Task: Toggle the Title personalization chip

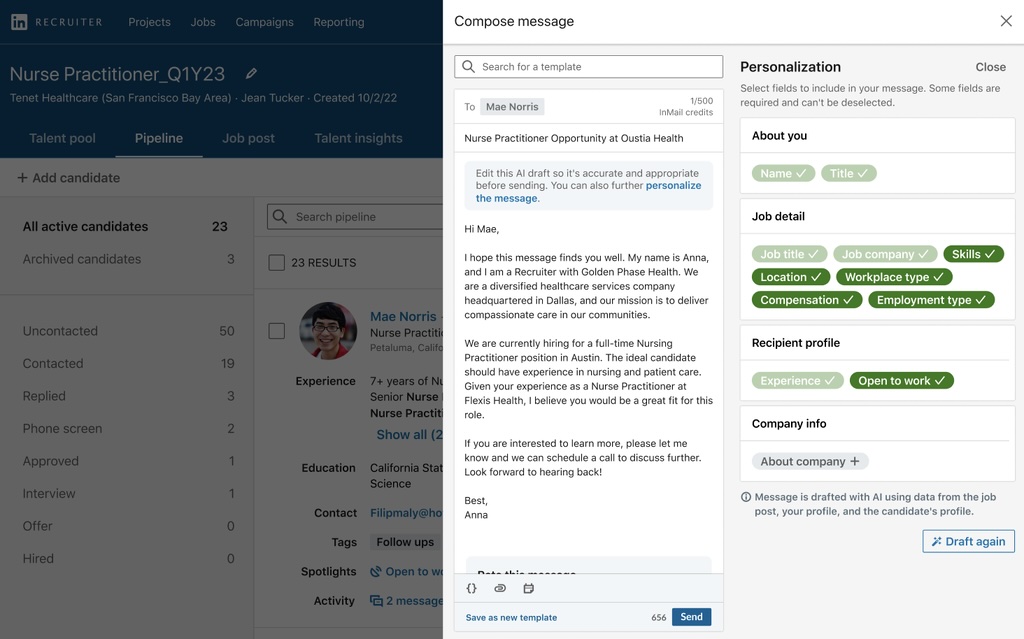Action: (848, 173)
